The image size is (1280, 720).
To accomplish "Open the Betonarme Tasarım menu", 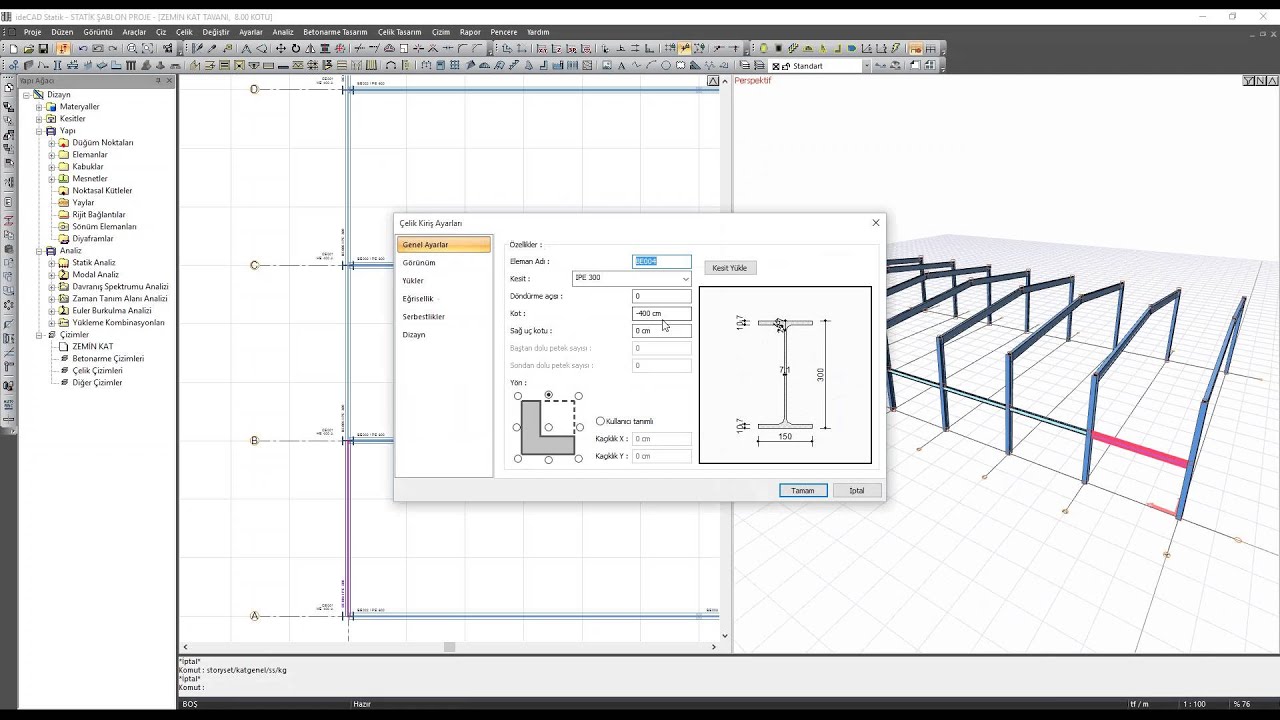I will pos(335,32).
